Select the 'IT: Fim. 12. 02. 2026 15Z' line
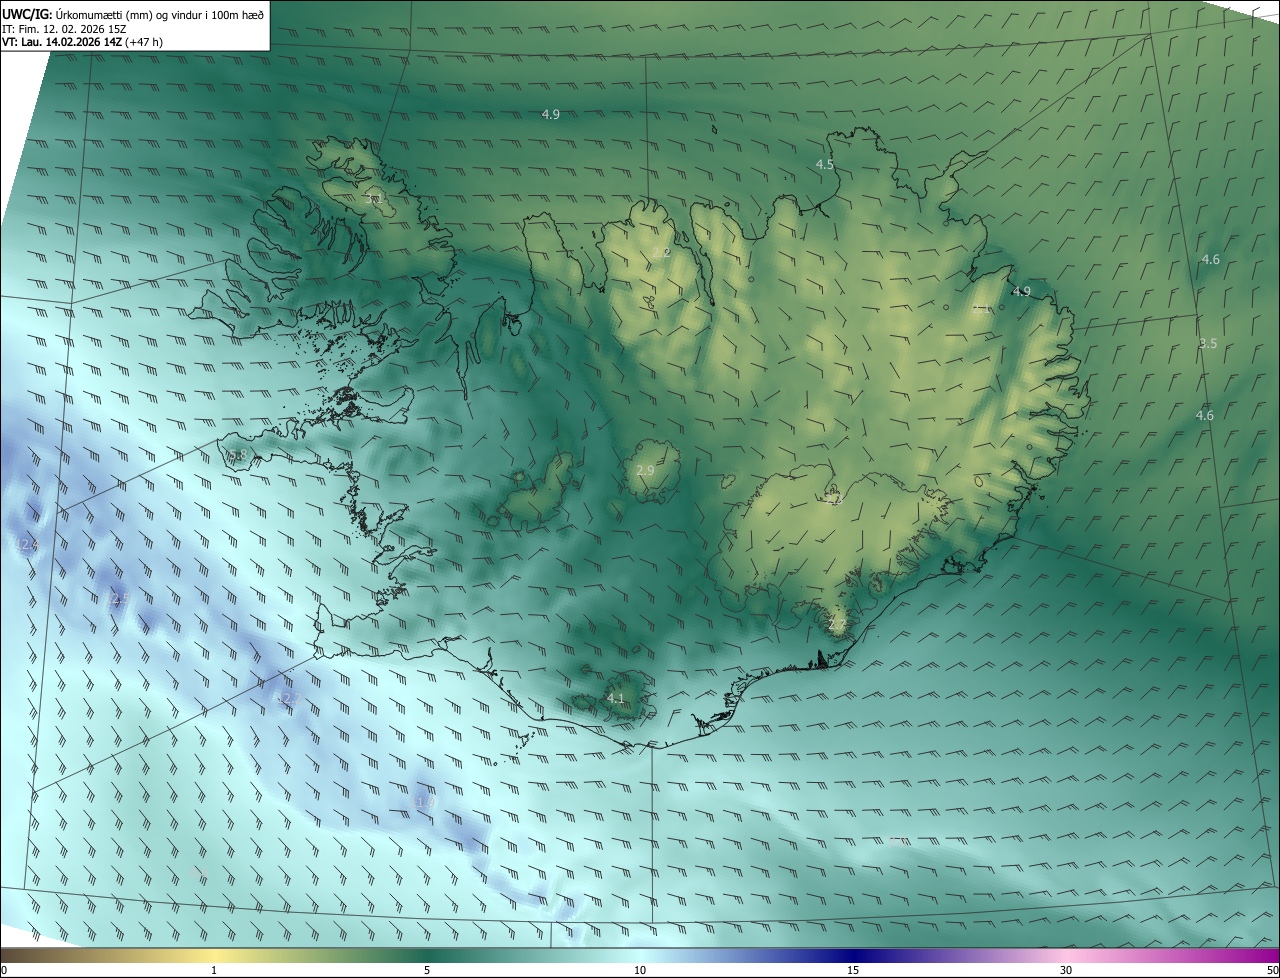The image size is (1280, 978). tap(65, 29)
